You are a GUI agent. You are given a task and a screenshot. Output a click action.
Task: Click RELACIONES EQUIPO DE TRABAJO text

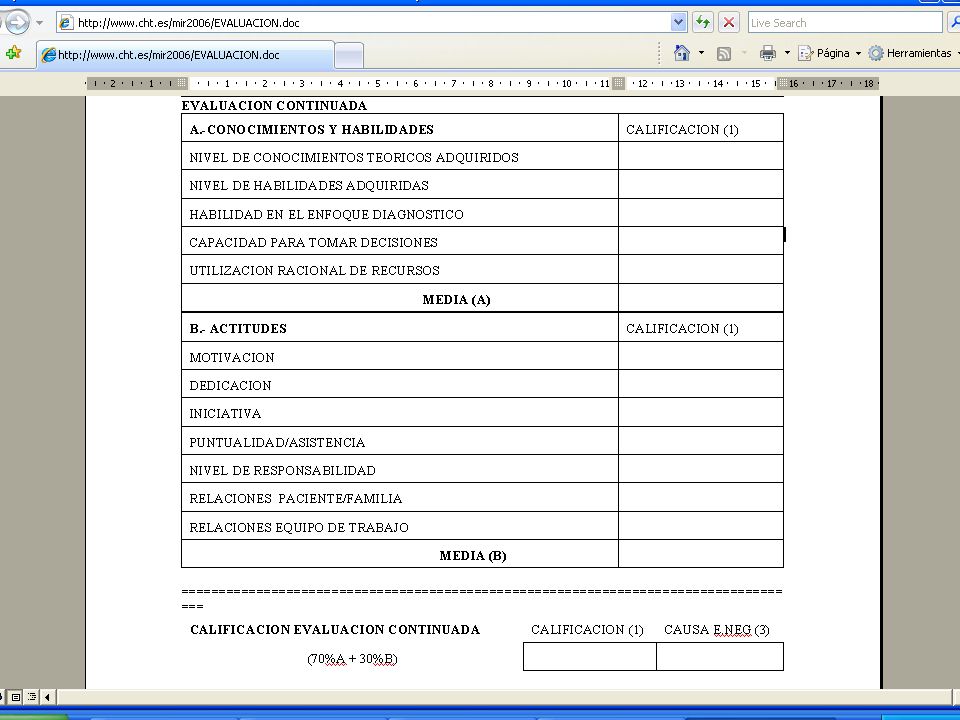point(299,527)
